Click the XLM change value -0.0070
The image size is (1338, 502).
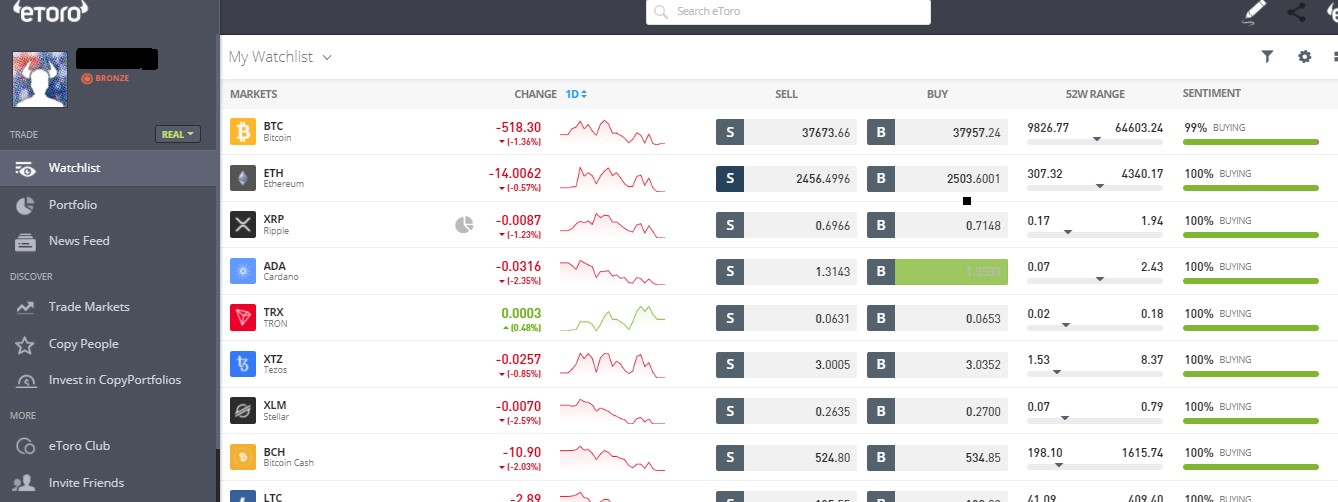(x=518, y=405)
